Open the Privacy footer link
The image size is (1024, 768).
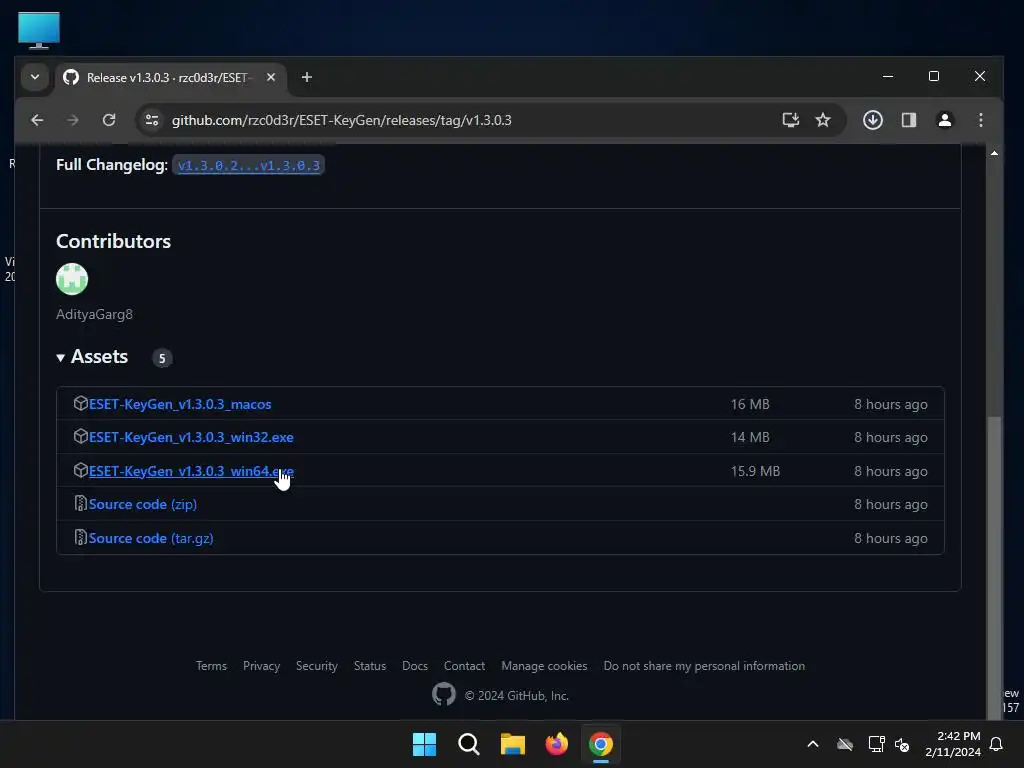[261, 666]
